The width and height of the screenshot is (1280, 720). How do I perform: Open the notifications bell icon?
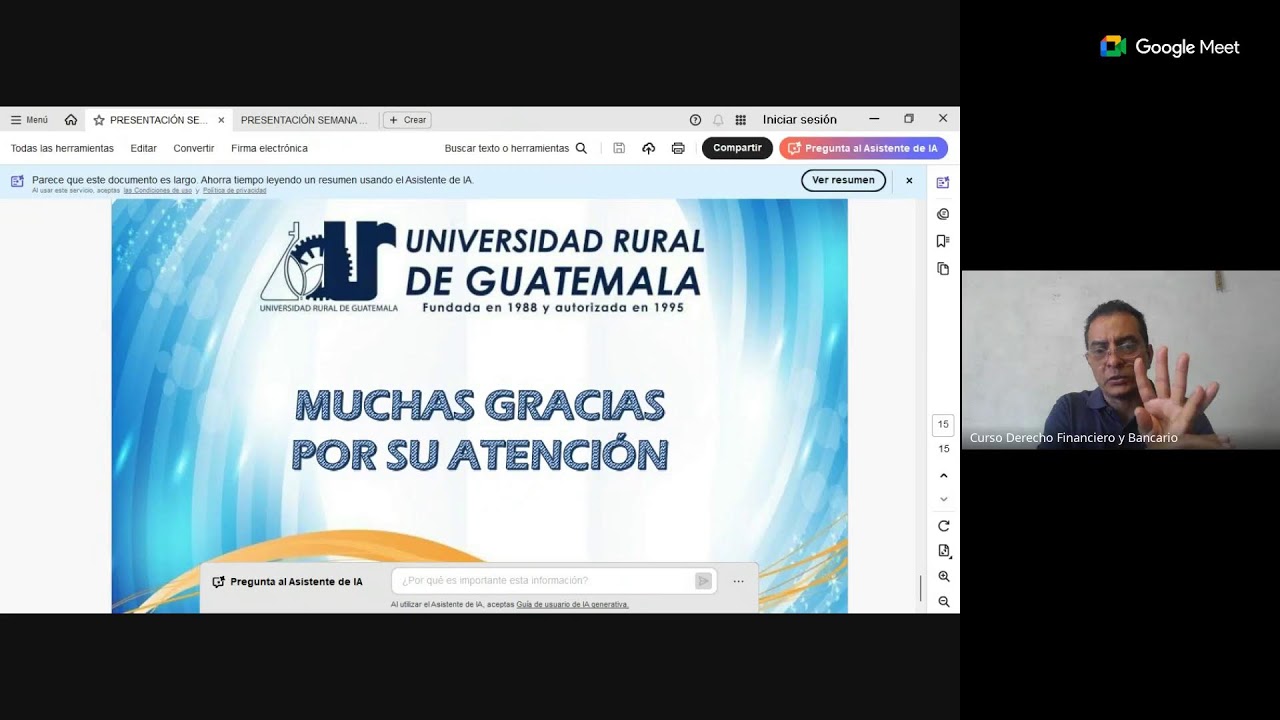[x=718, y=120]
